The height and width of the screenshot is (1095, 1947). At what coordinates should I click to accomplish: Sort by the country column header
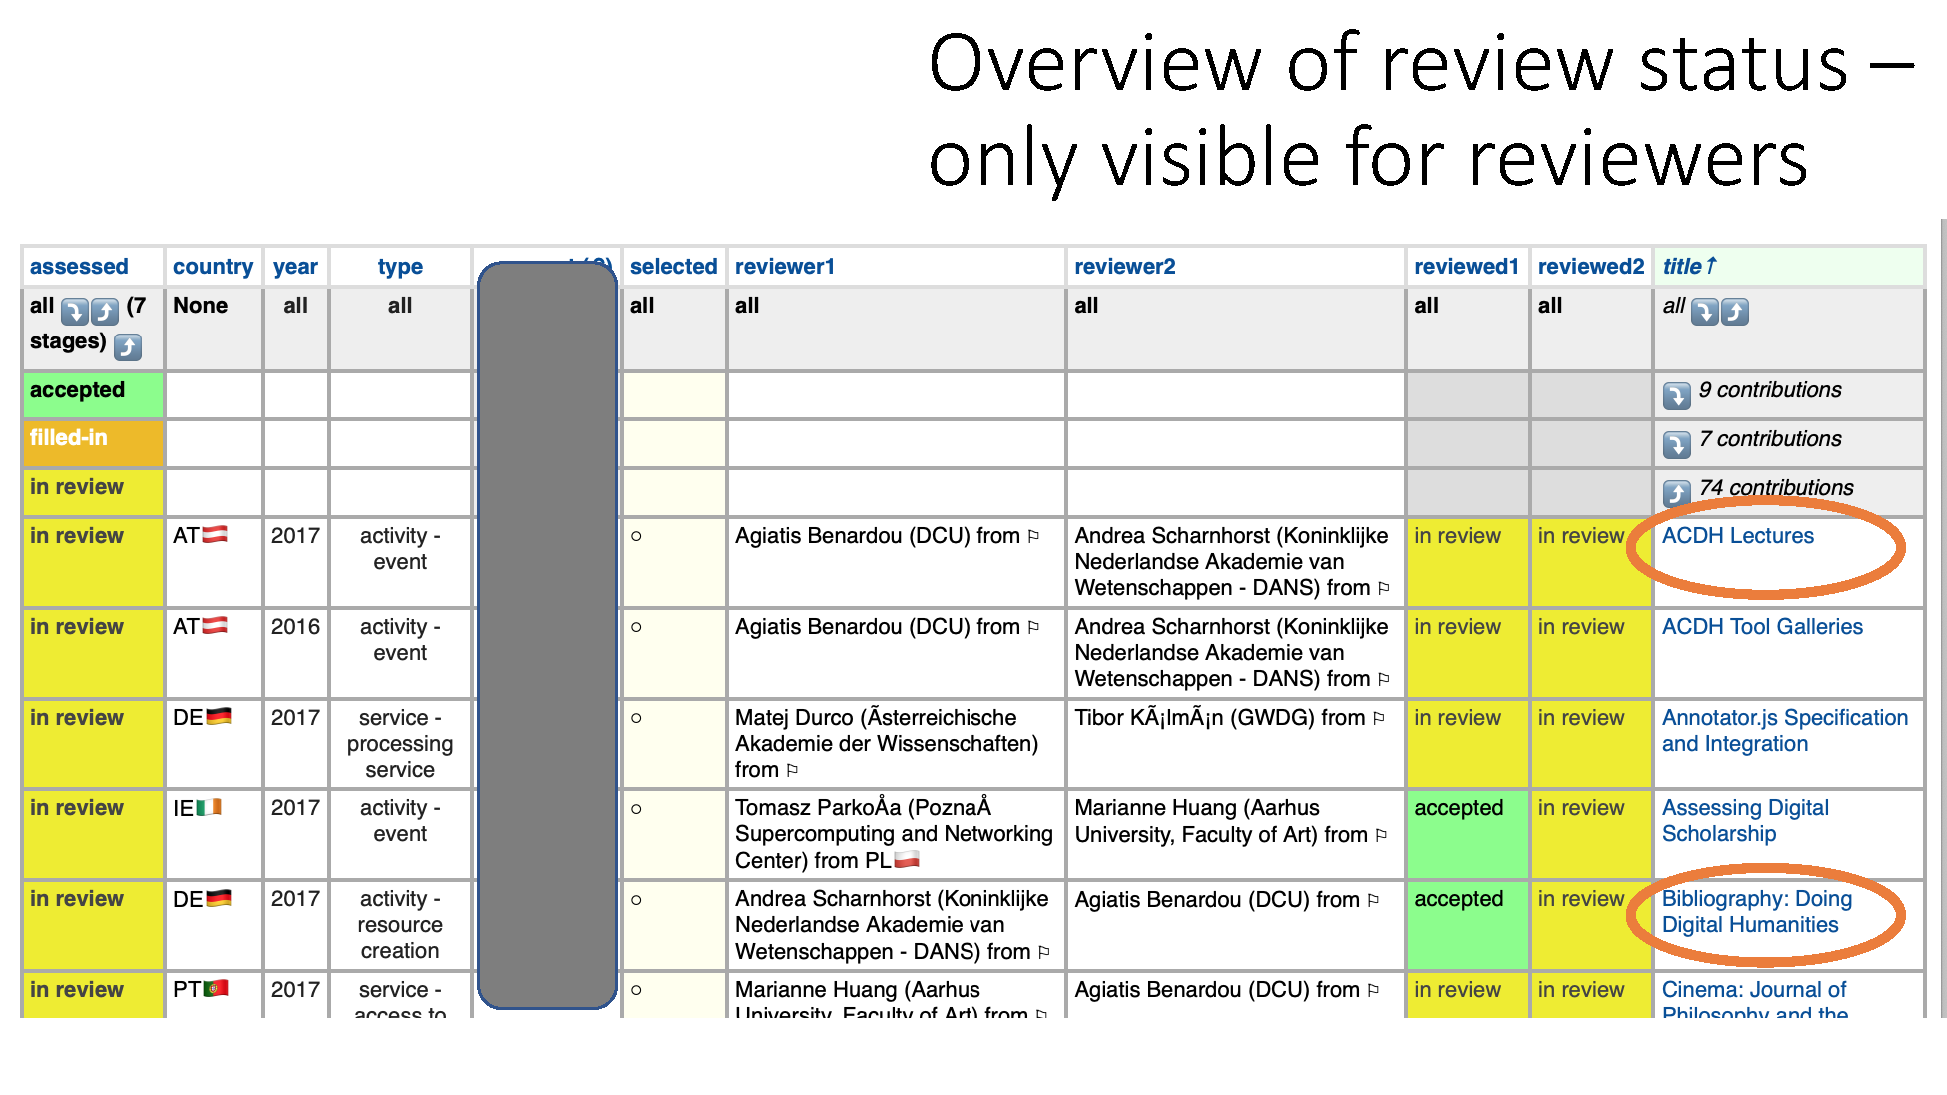(213, 267)
